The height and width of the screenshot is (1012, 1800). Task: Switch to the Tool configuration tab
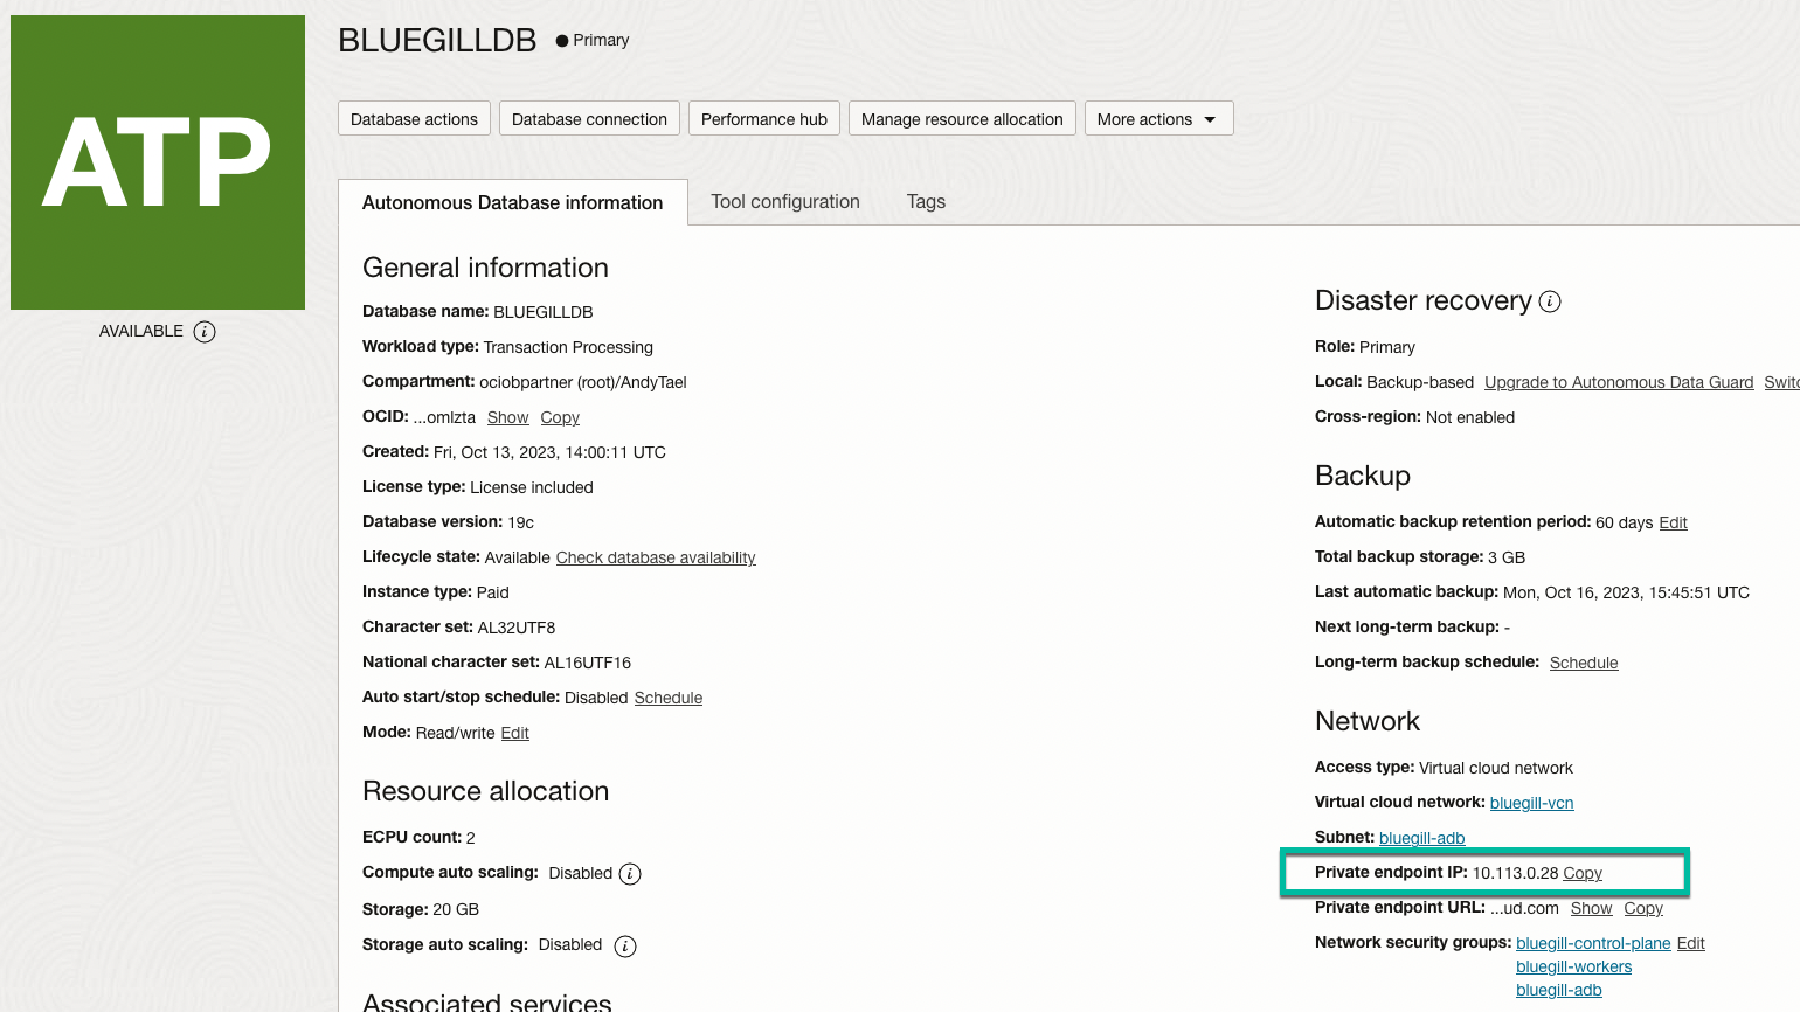pos(785,202)
